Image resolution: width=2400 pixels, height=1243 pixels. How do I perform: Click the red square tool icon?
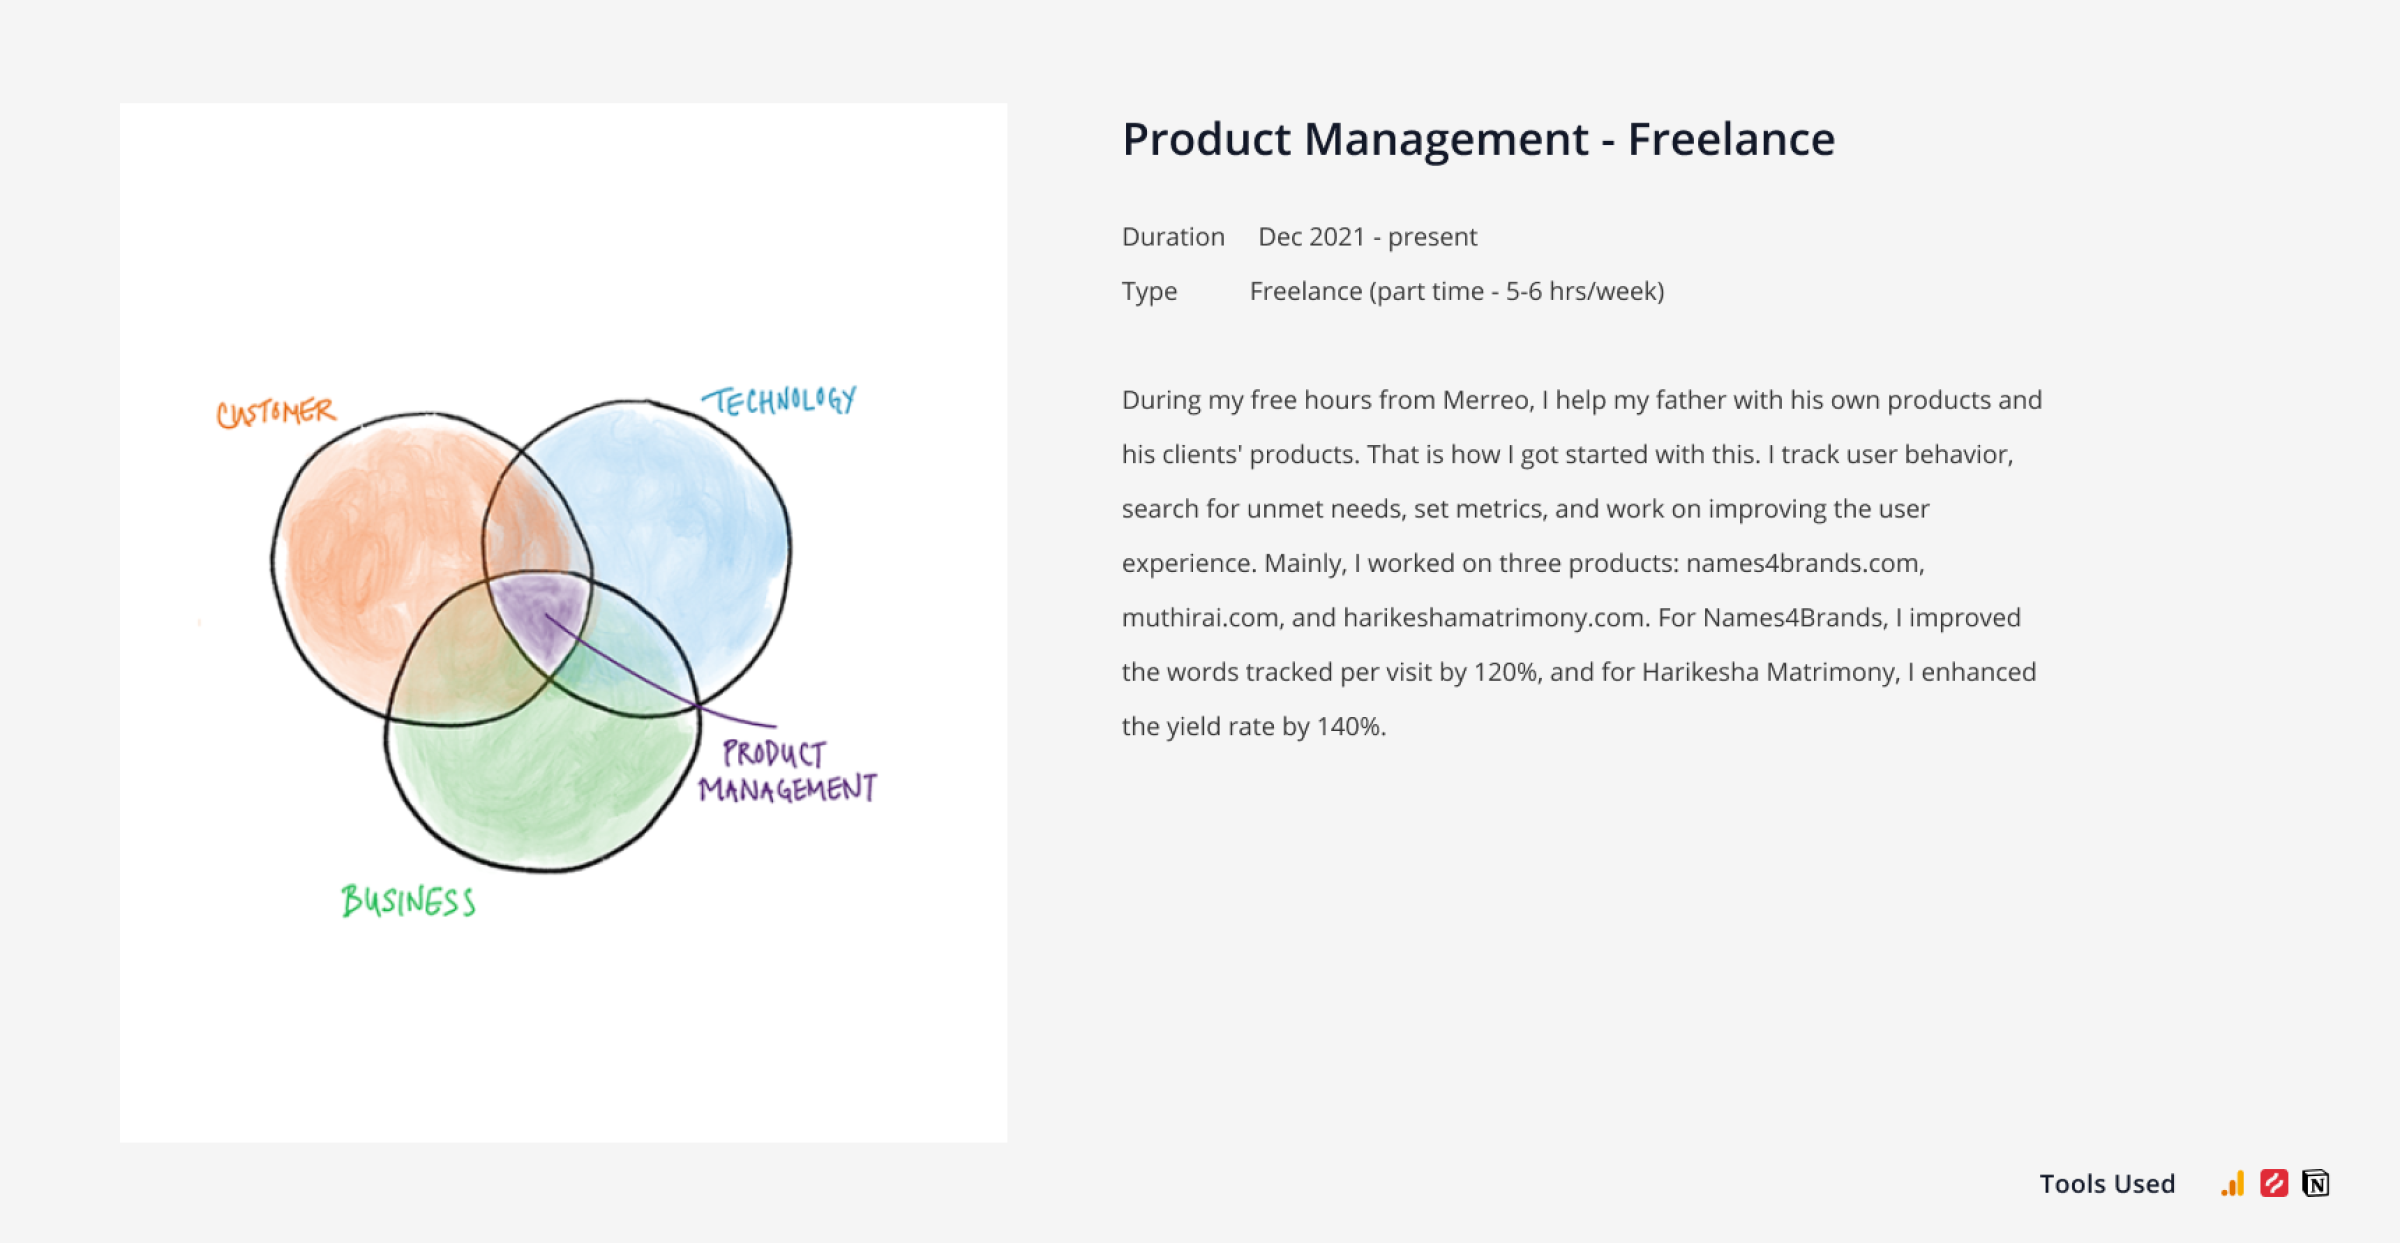[x=2274, y=1184]
